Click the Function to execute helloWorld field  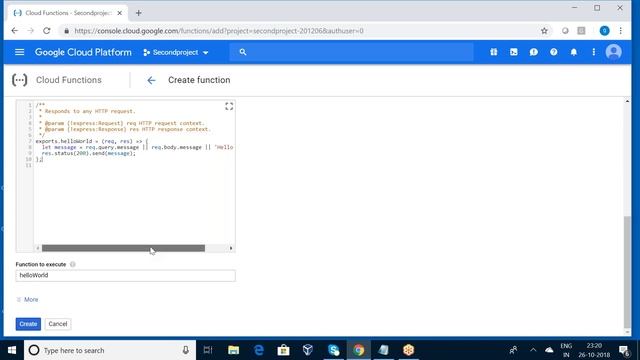(125, 276)
